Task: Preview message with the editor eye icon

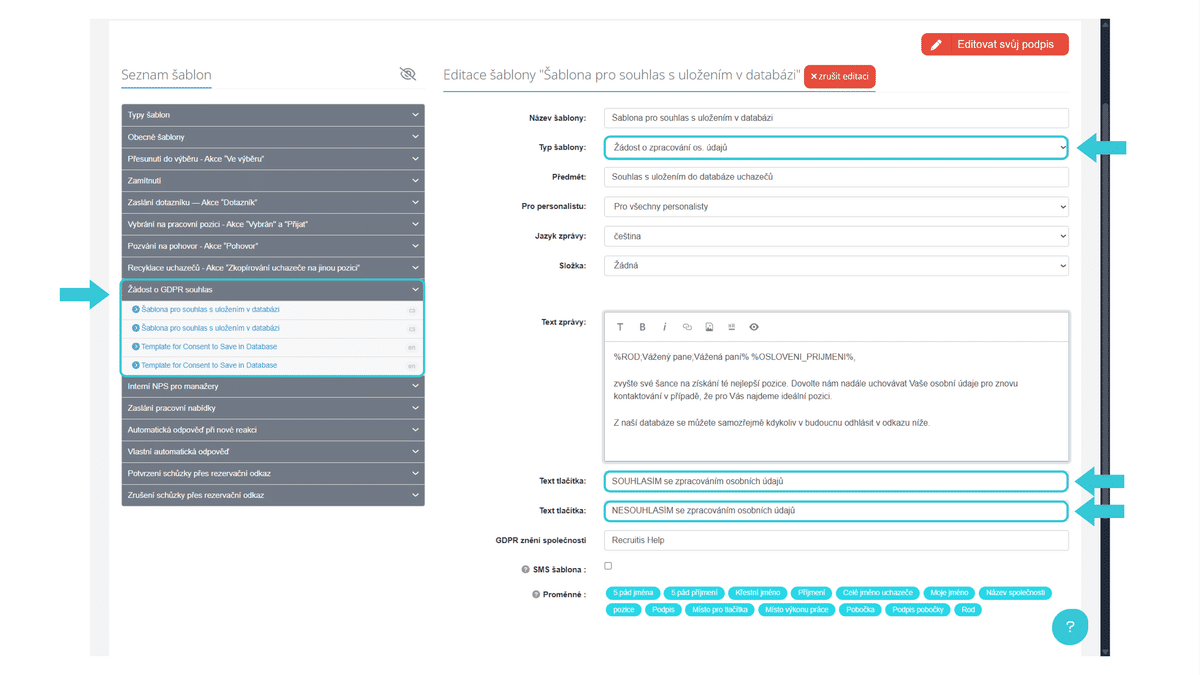Action: click(x=754, y=327)
